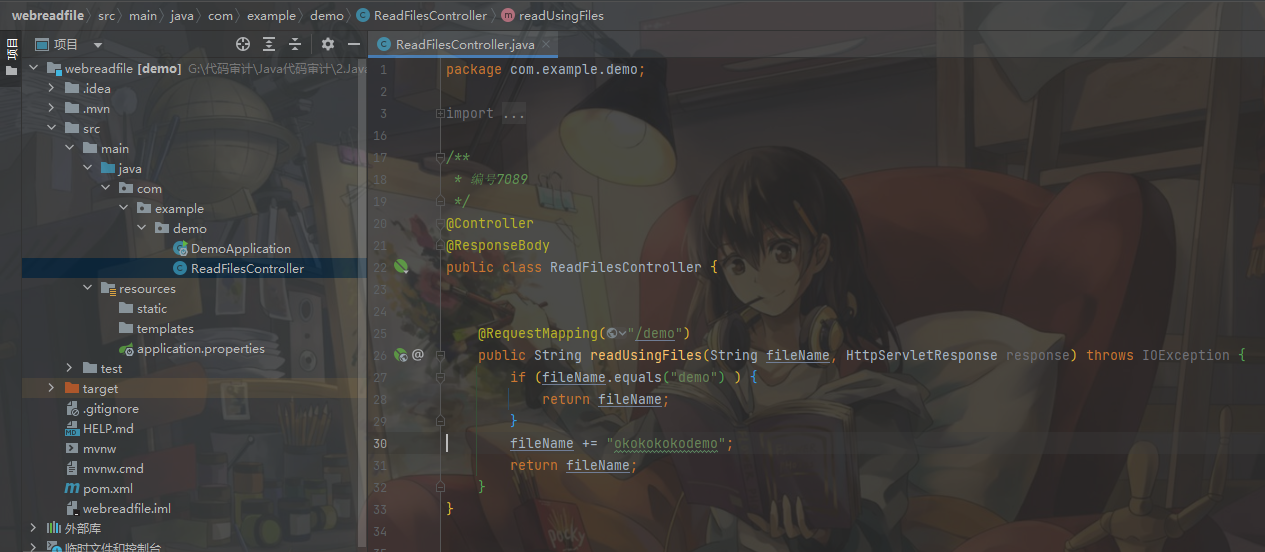Unfold the collapsed import block on line 3

[440, 113]
